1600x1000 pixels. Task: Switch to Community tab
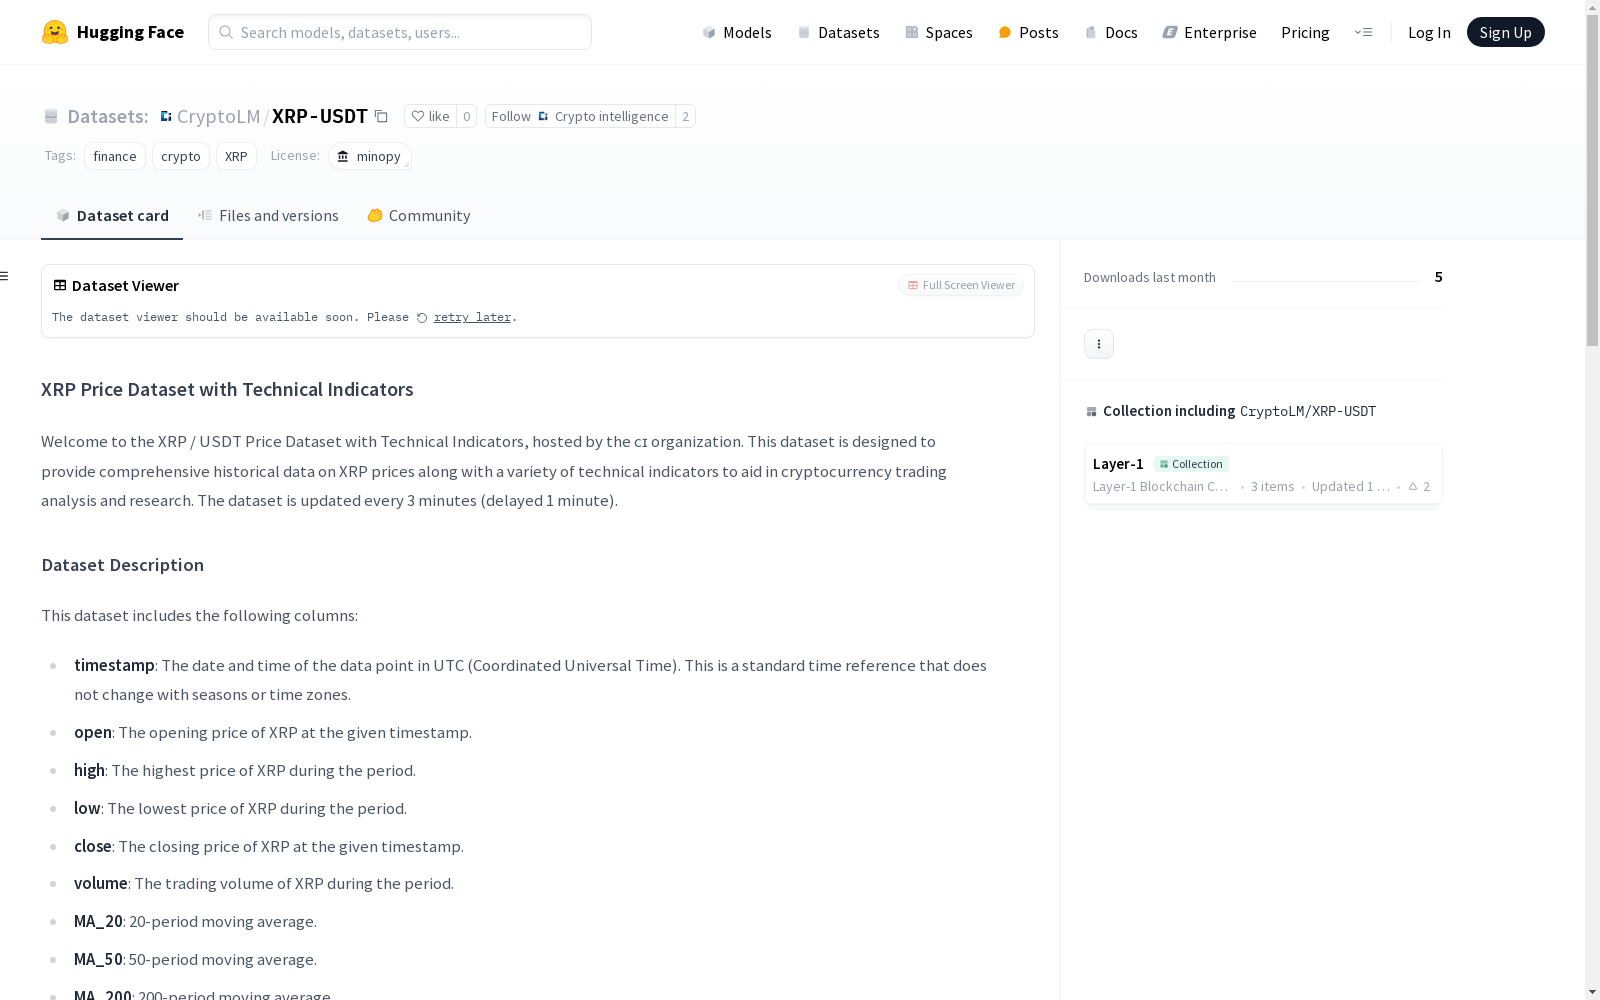(x=418, y=215)
